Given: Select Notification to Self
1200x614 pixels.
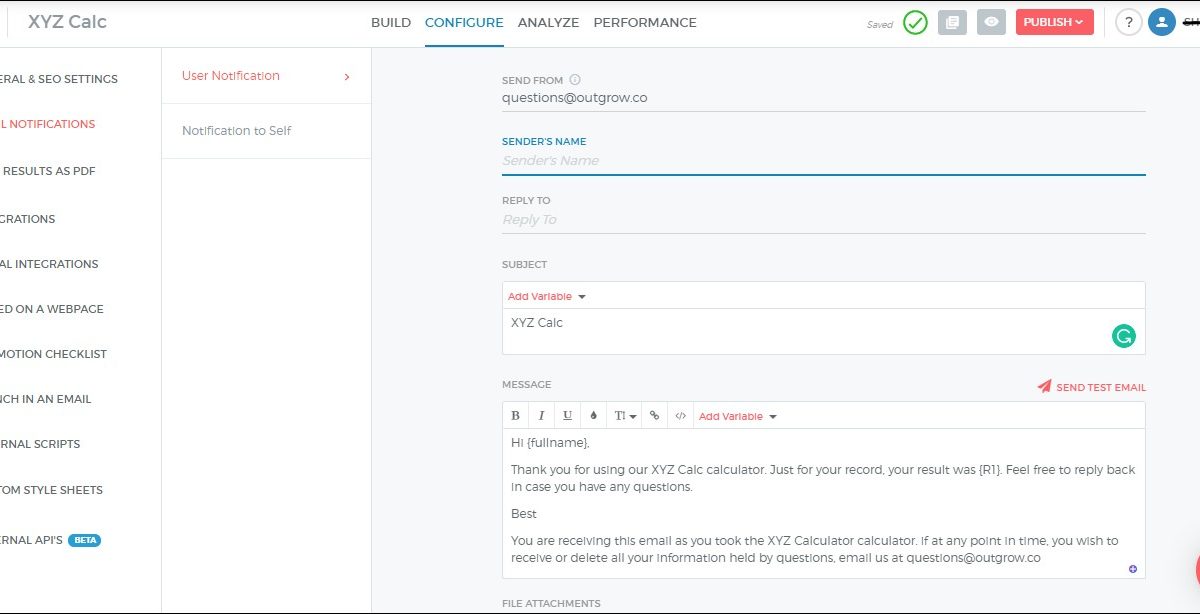Looking at the screenshot, I should pyautogui.click(x=237, y=130).
